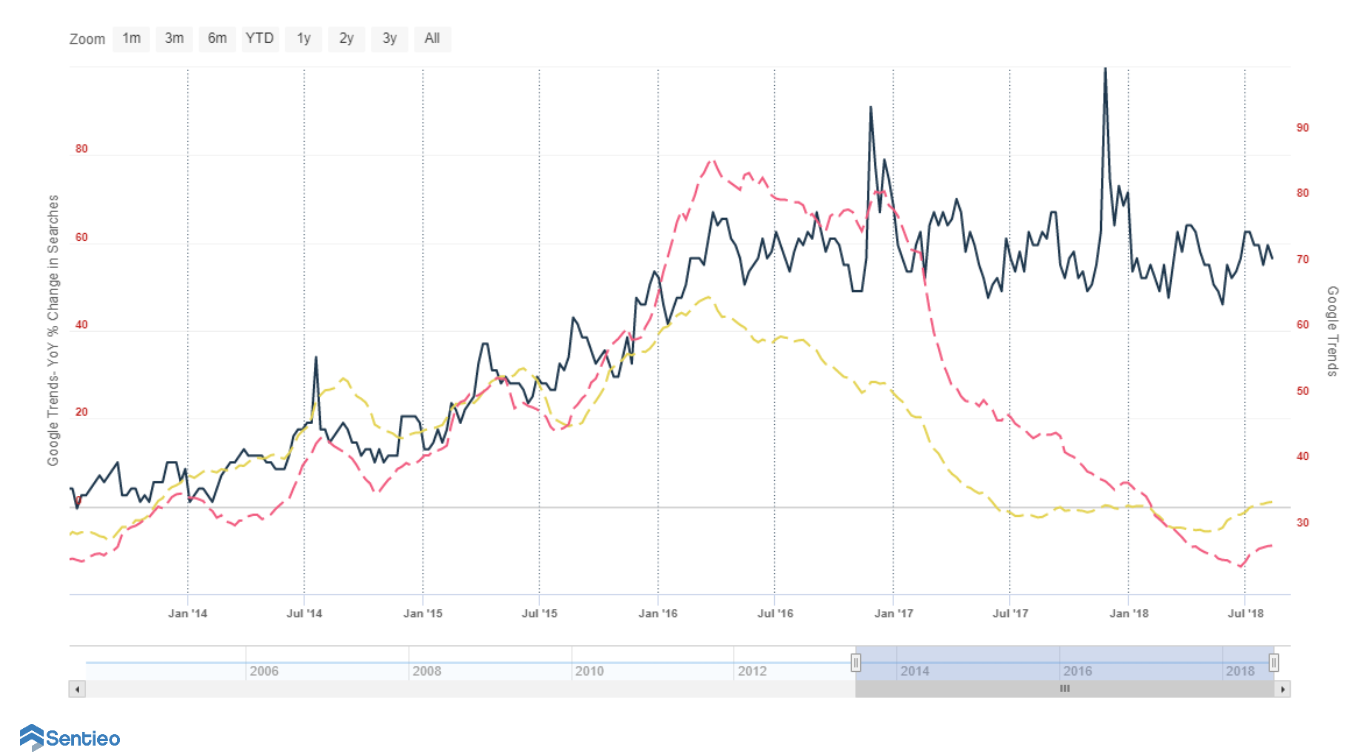The height and width of the screenshot is (752, 1366).
Task: Click the navigator right range handle
Action: (1274, 662)
